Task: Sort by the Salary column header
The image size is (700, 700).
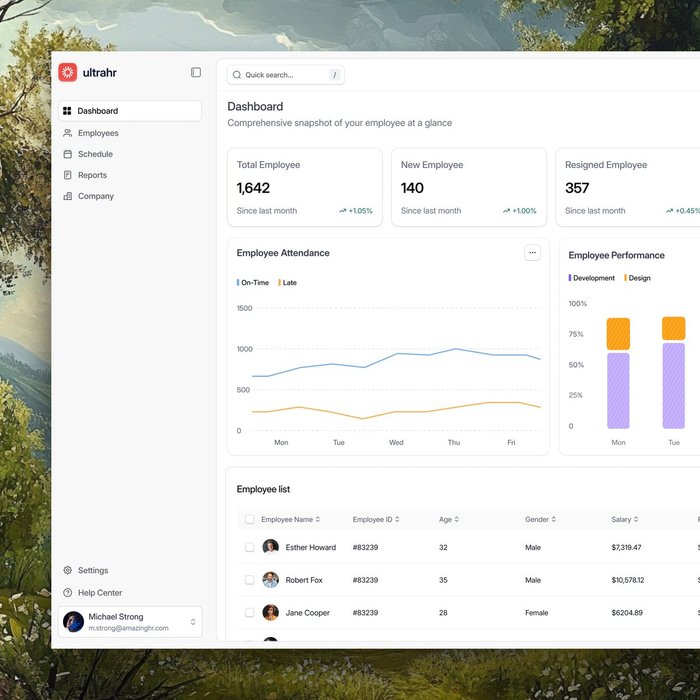Action: click(x=624, y=519)
